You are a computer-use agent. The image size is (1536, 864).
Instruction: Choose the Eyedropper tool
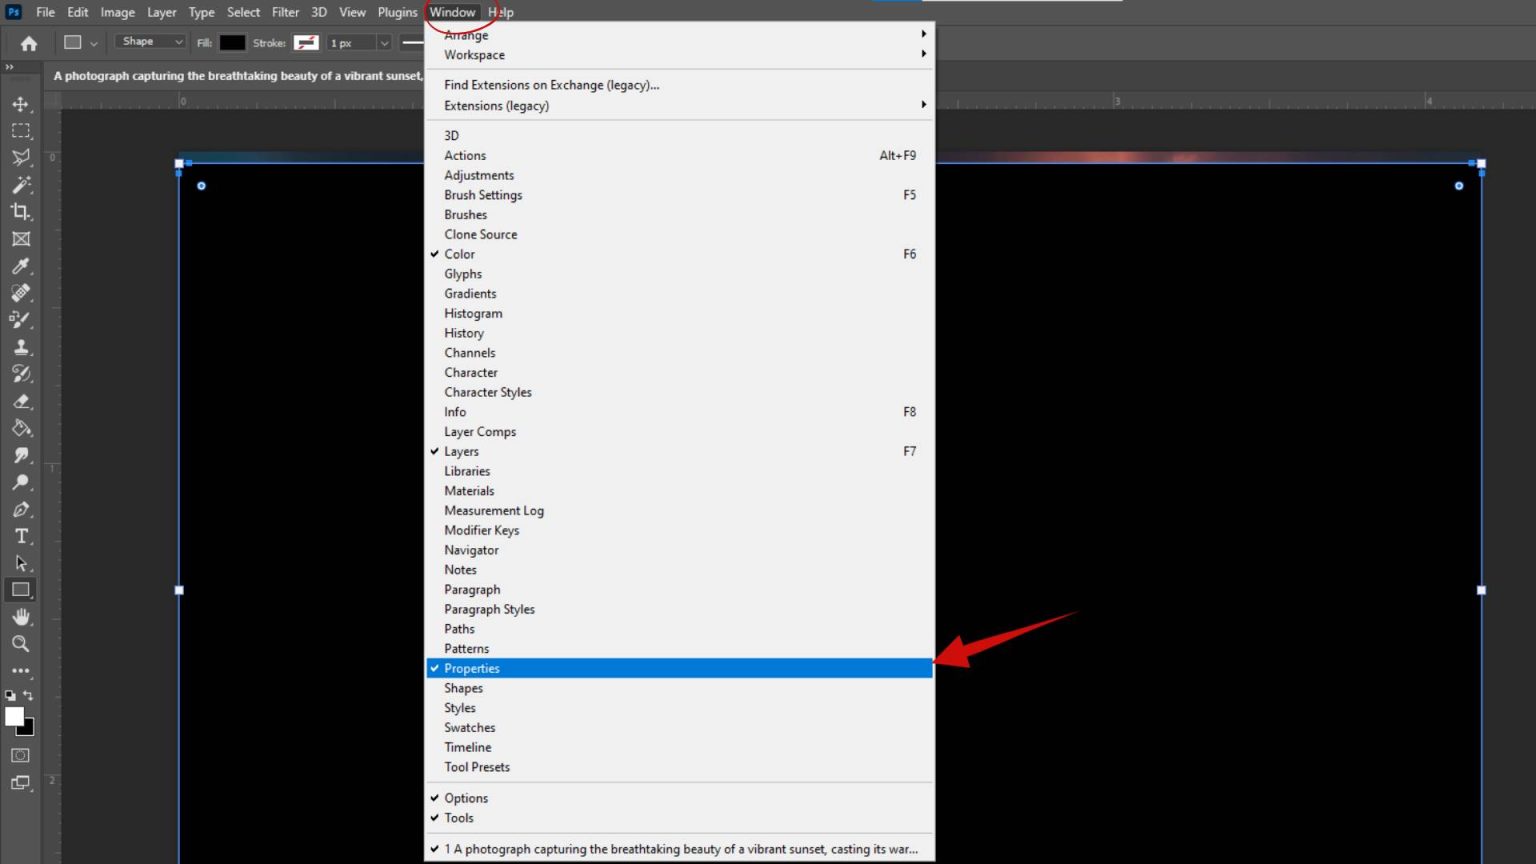[21, 266]
